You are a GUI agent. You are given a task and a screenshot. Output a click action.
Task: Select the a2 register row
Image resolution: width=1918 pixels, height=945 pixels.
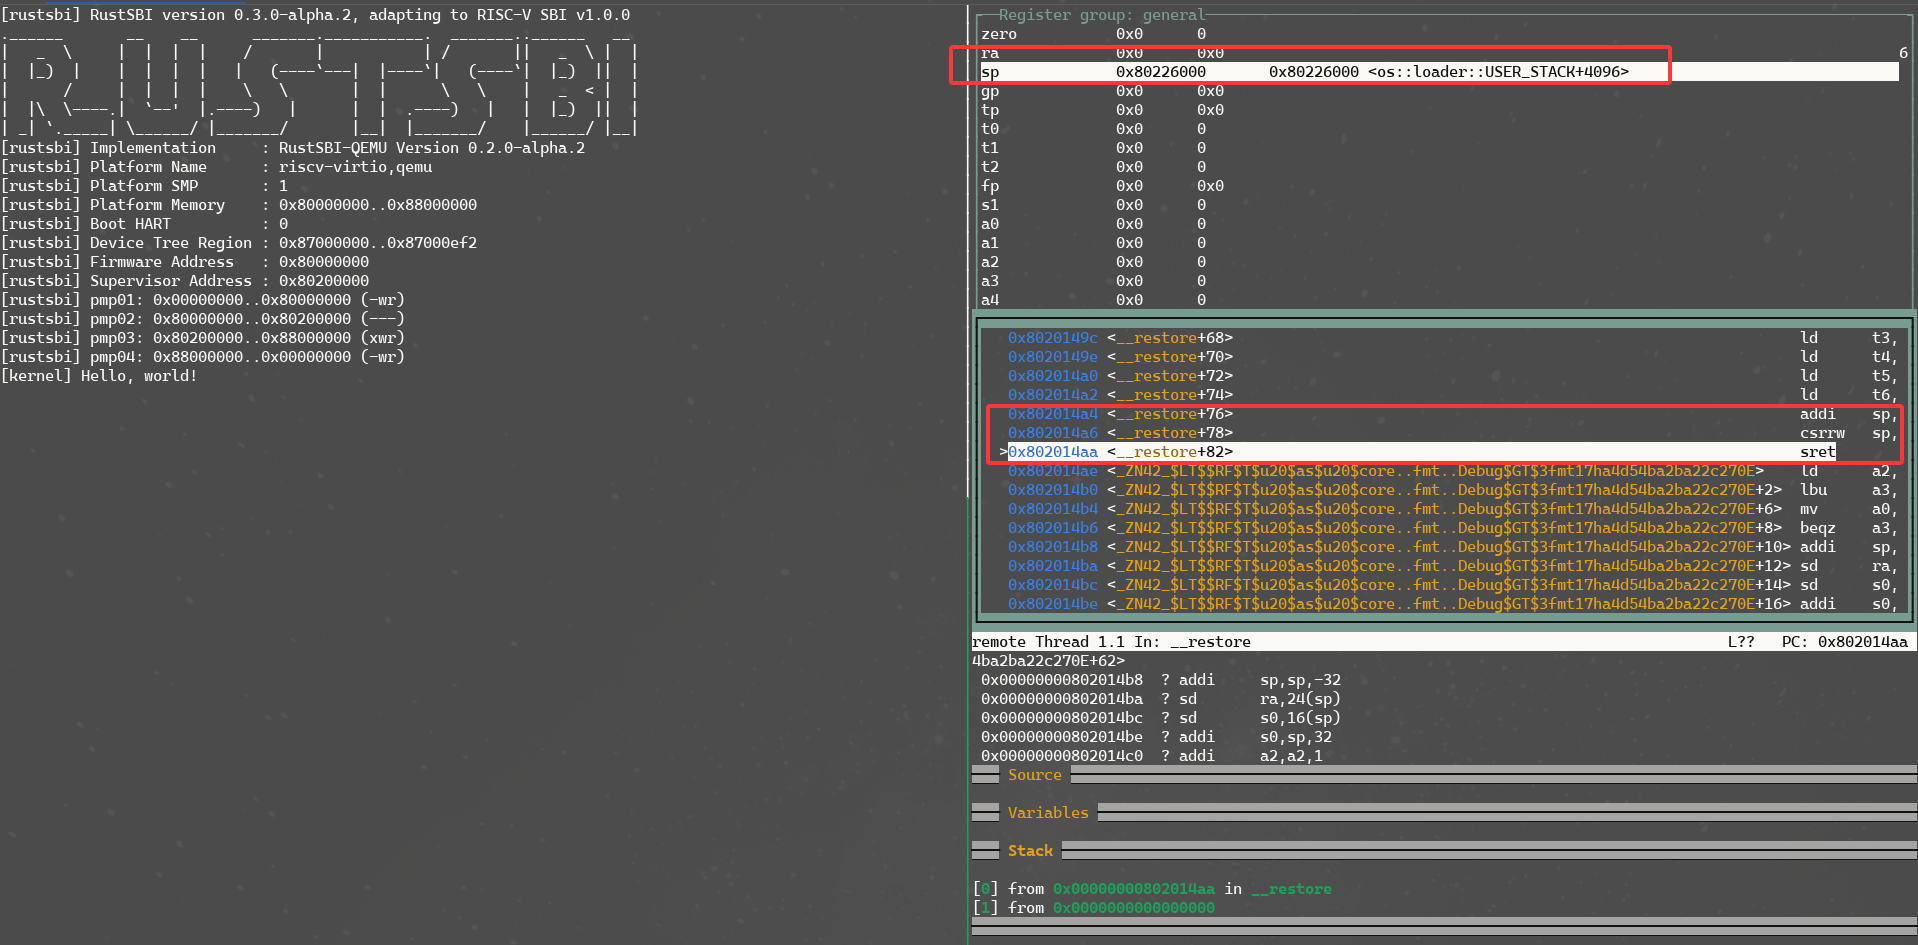coord(1094,262)
